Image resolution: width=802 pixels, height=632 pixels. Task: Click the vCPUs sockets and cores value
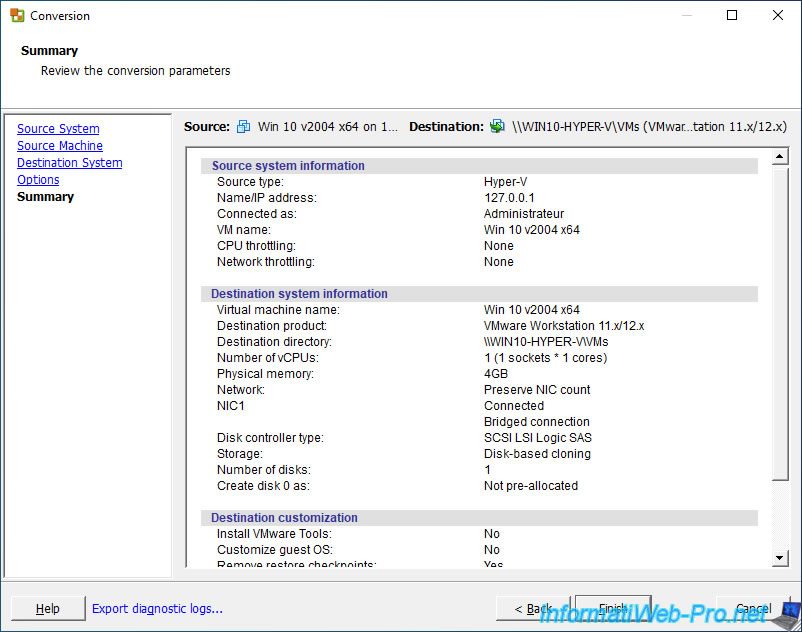[x=545, y=358]
